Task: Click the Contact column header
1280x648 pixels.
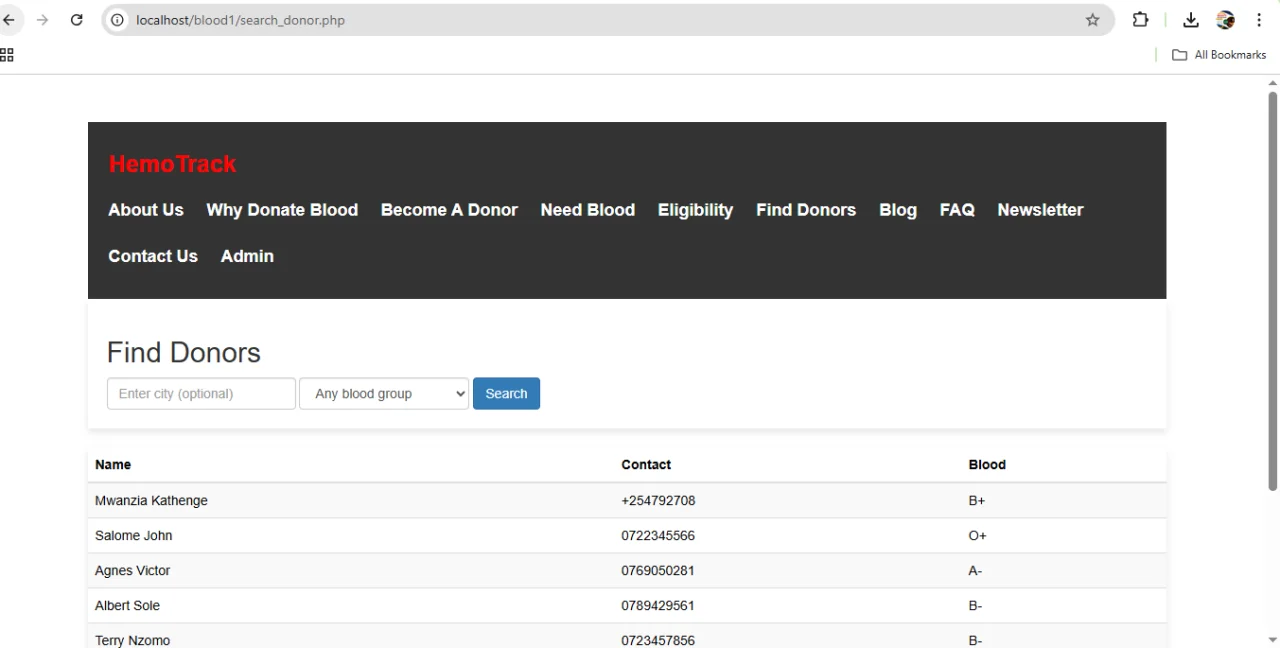Action: click(646, 464)
